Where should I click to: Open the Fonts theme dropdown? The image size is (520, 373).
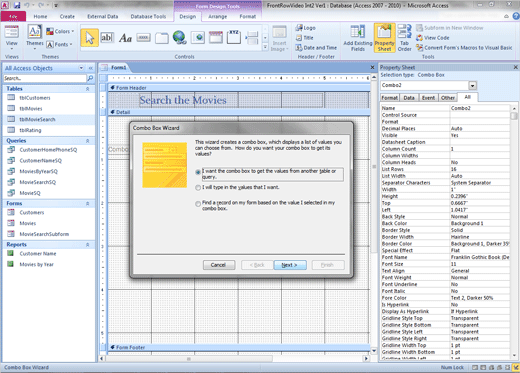tap(59, 44)
